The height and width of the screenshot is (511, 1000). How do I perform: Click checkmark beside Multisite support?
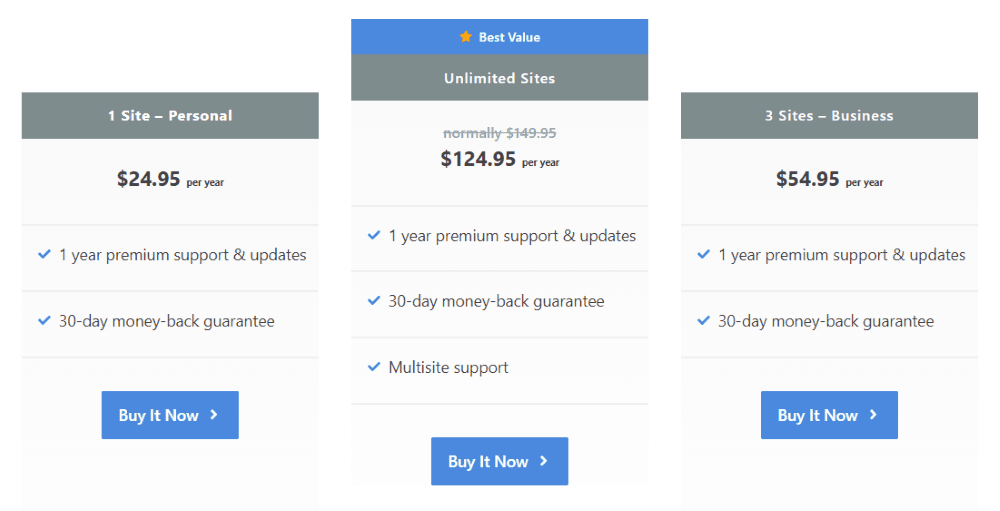click(x=374, y=367)
